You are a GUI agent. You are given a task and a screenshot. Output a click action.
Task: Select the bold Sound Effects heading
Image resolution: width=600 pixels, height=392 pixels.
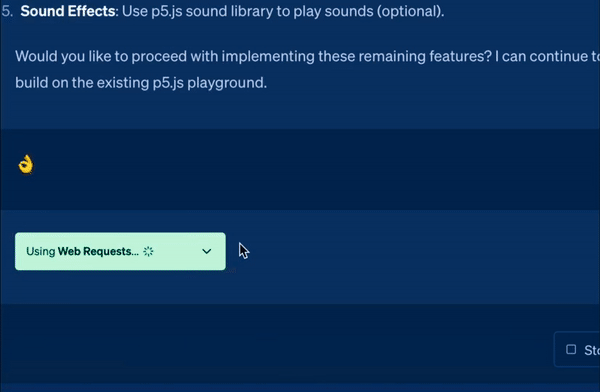[68, 11]
